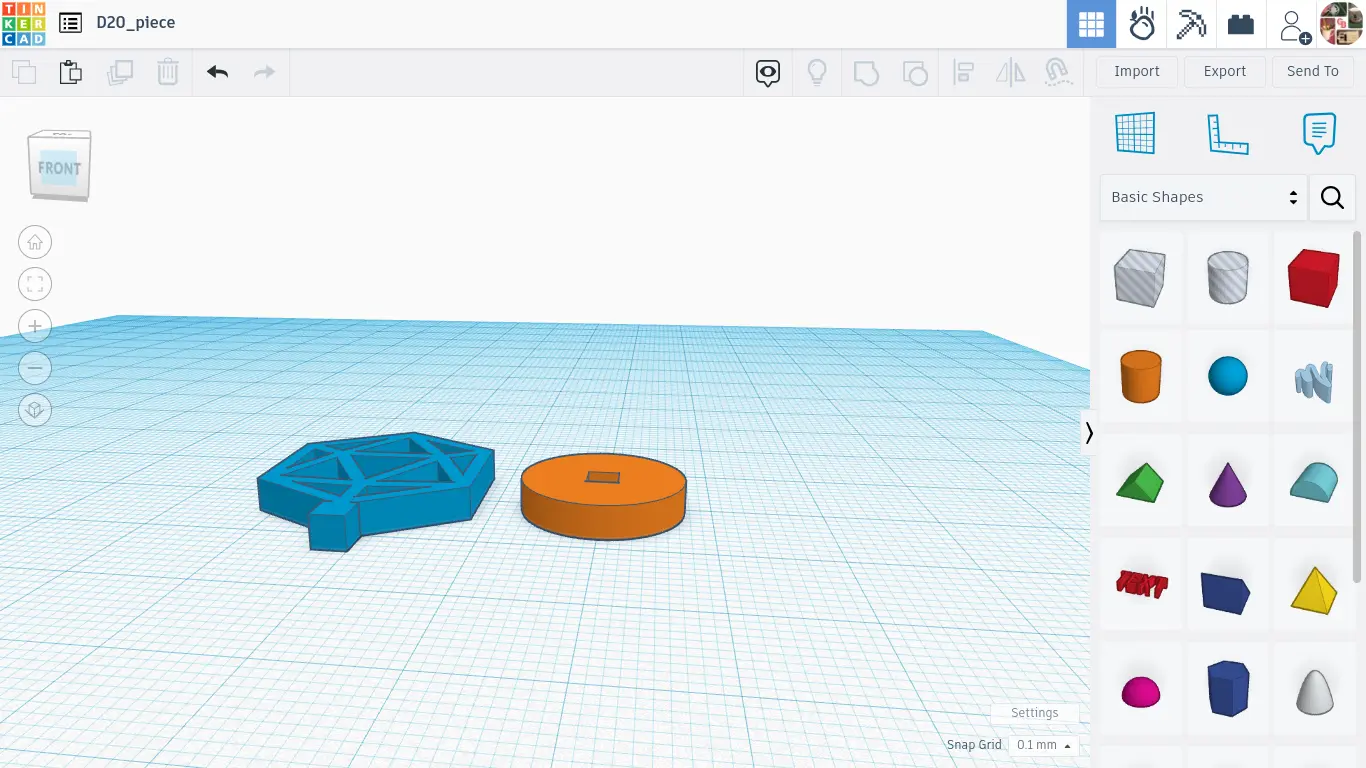The image size is (1366, 768).
Task: Toggle 3D Design grid view mode
Action: point(1091,24)
